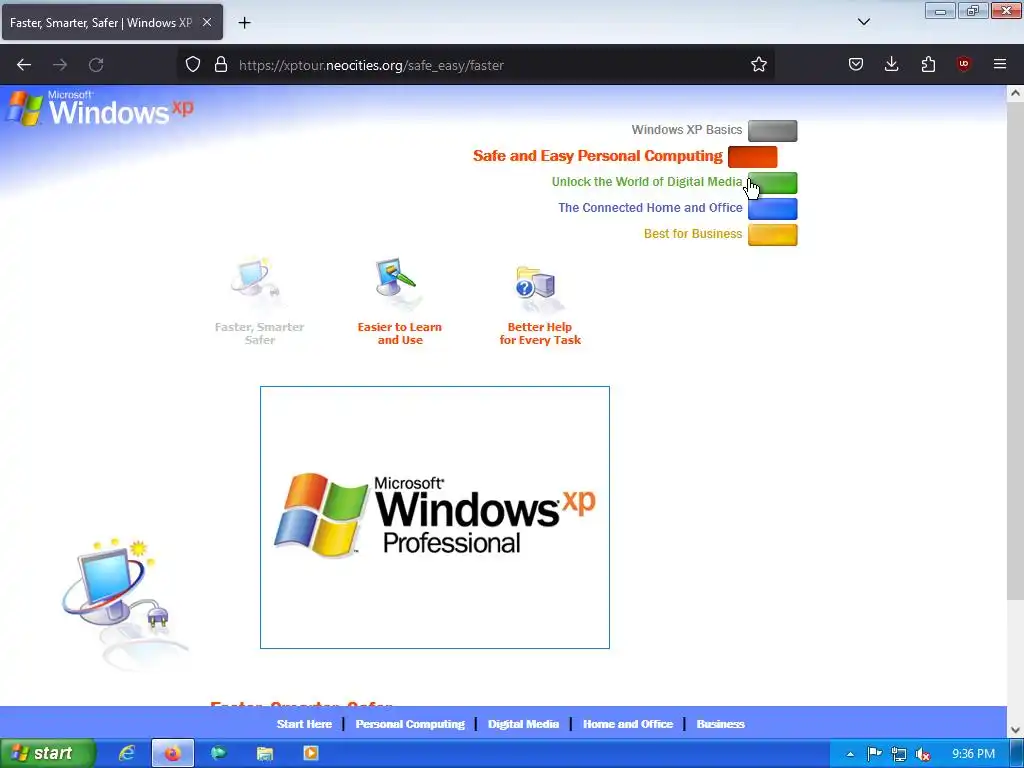
Task: Open the Extensions puzzle icon
Action: tap(928, 65)
